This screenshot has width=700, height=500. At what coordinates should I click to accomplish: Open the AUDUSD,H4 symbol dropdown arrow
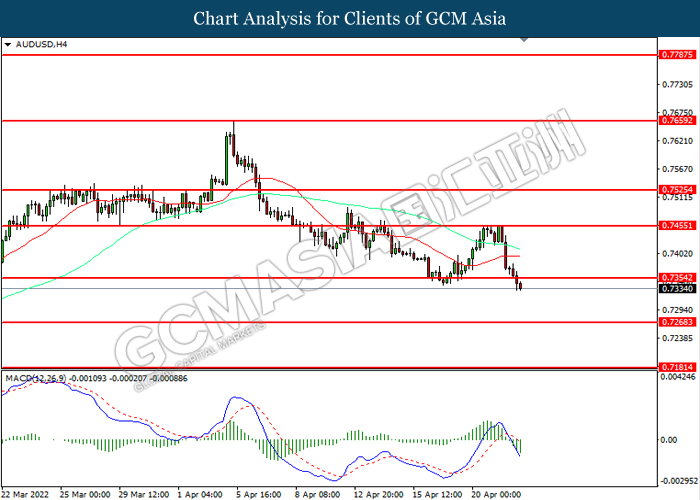tap(8, 45)
